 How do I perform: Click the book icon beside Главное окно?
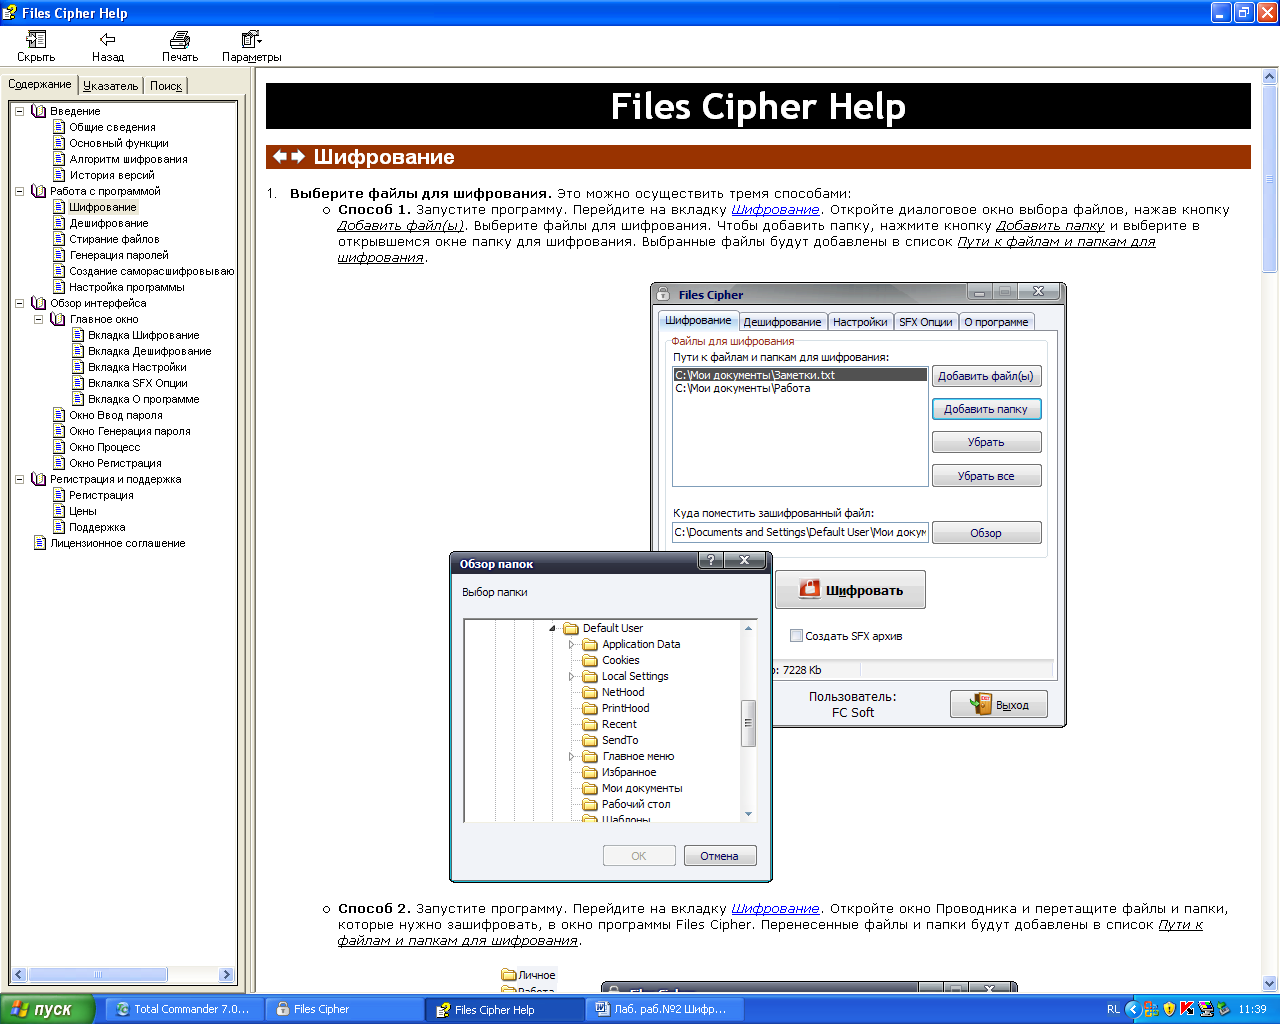coord(58,319)
